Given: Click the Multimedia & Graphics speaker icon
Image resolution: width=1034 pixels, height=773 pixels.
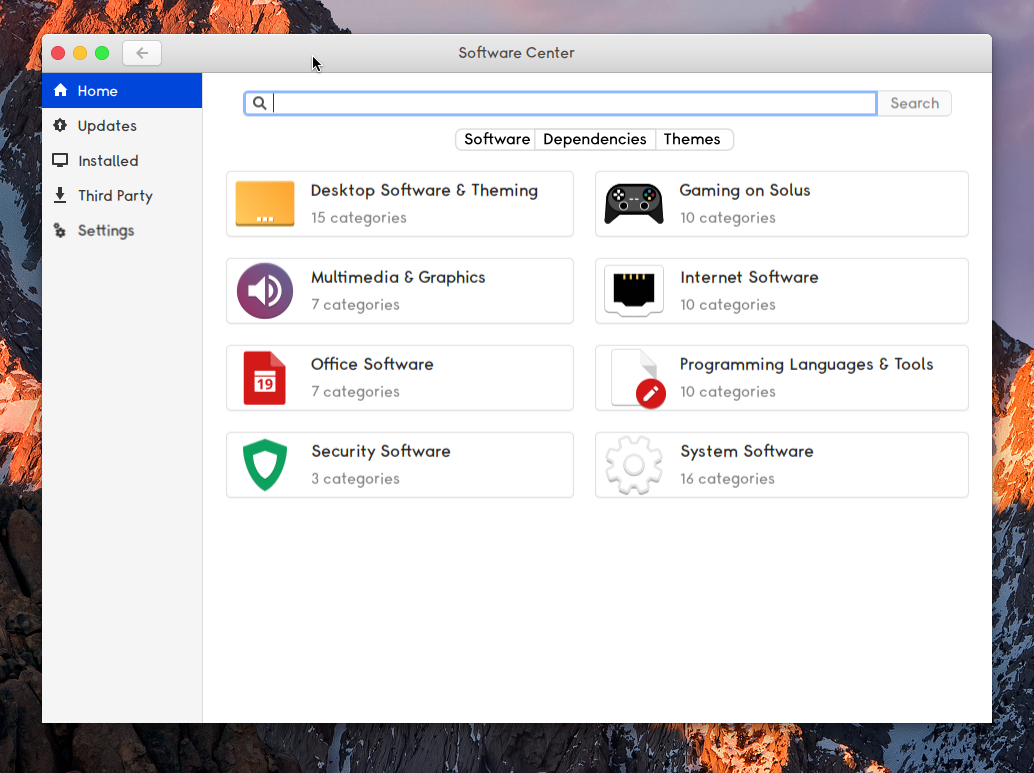Looking at the screenshot, I should point(265,291).
